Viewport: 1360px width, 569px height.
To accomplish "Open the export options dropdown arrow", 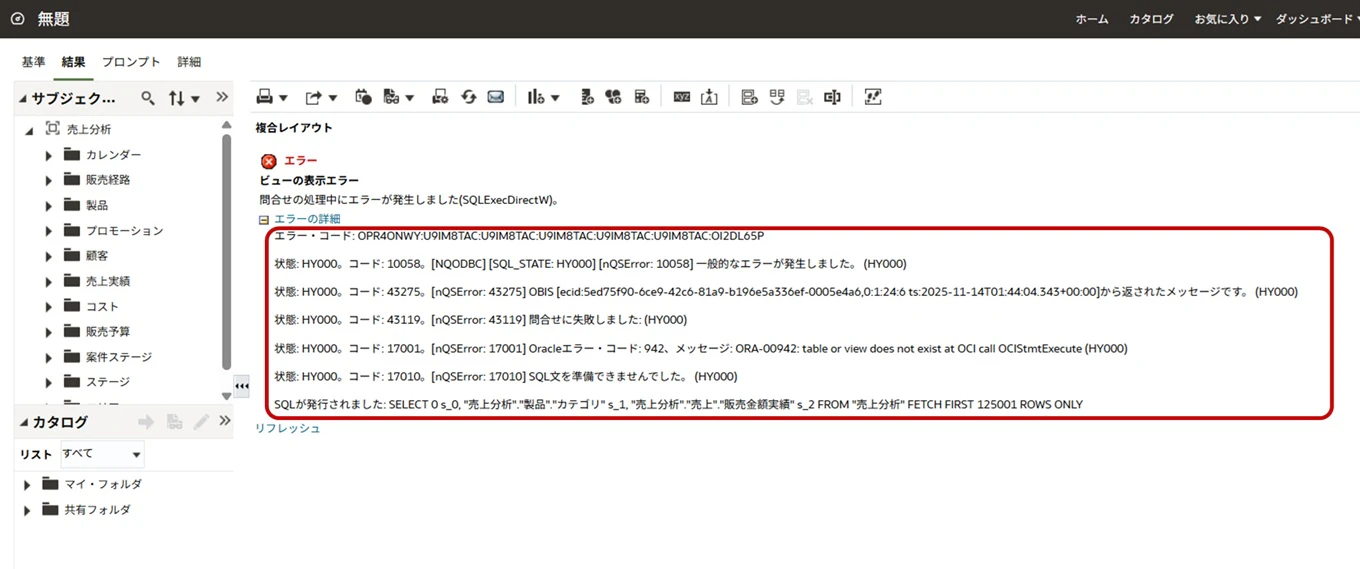I will click(333, 98).
